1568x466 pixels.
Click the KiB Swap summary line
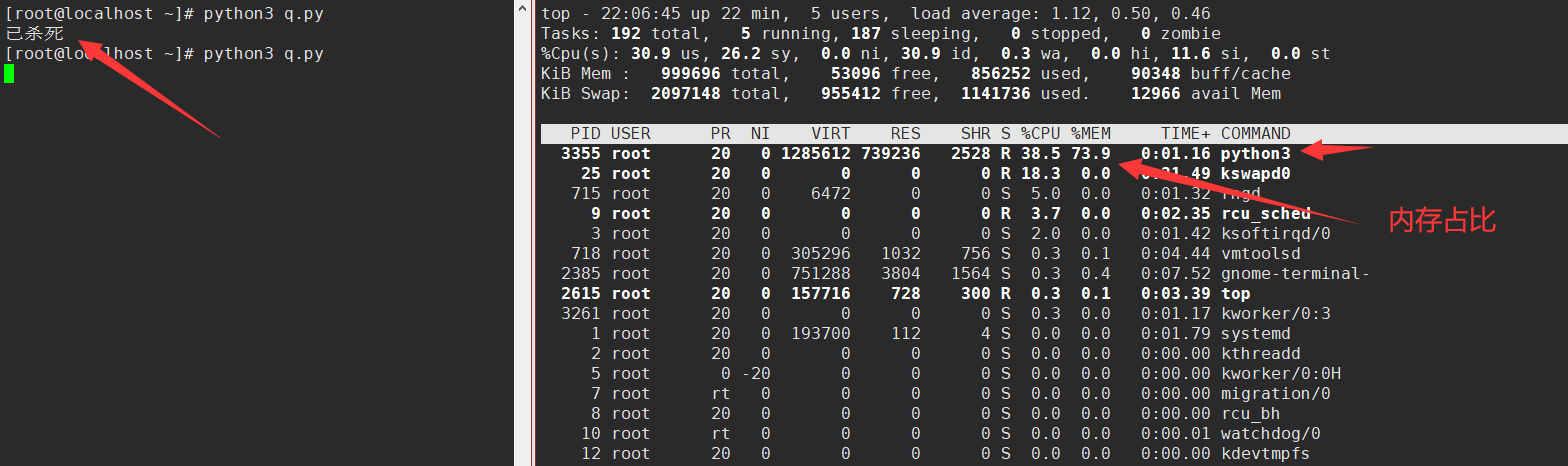coord(910,94)
